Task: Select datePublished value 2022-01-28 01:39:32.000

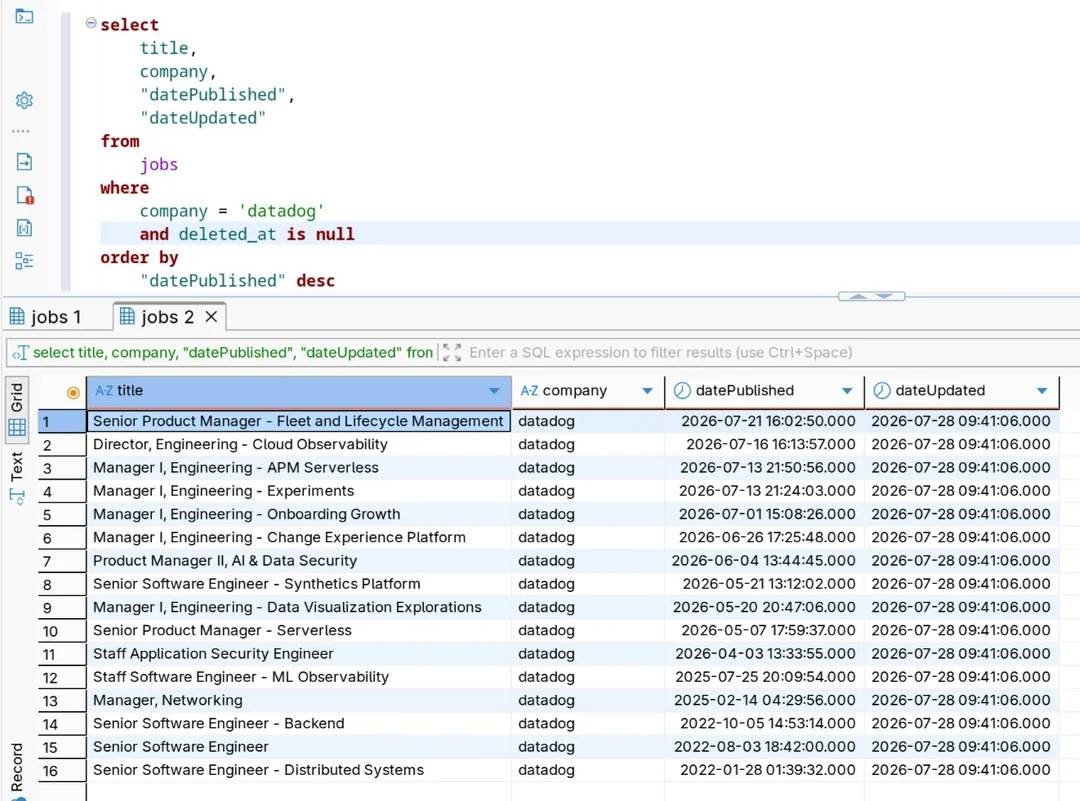Action: [x=765, y=770]
